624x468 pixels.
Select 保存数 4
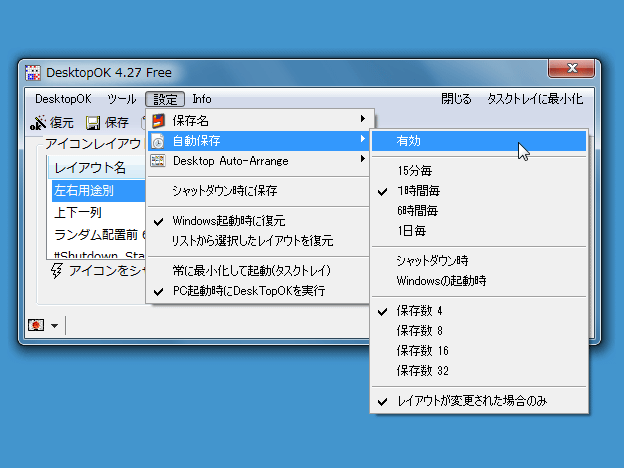(x=479, y=311)
